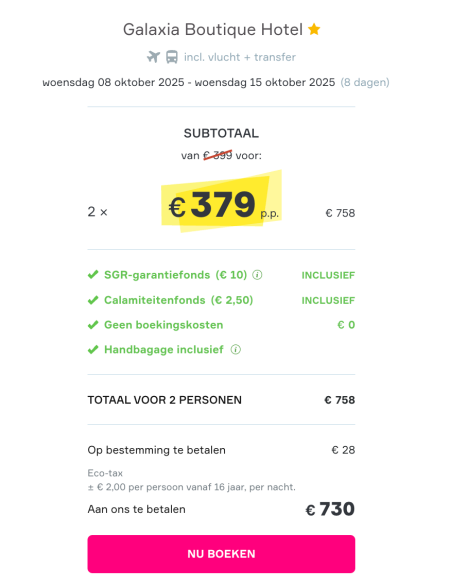Click the yellow €379 p.p. price badge
The height and width of the screenshot is (585, 450).
(x=221, y=202)
